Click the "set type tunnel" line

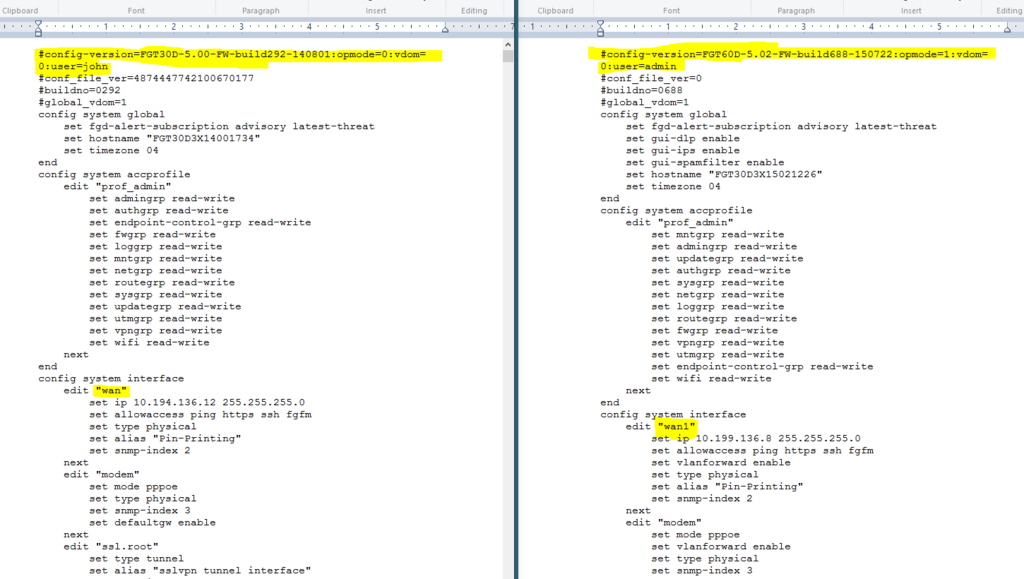pyautogui.click(x=136, y=559)
